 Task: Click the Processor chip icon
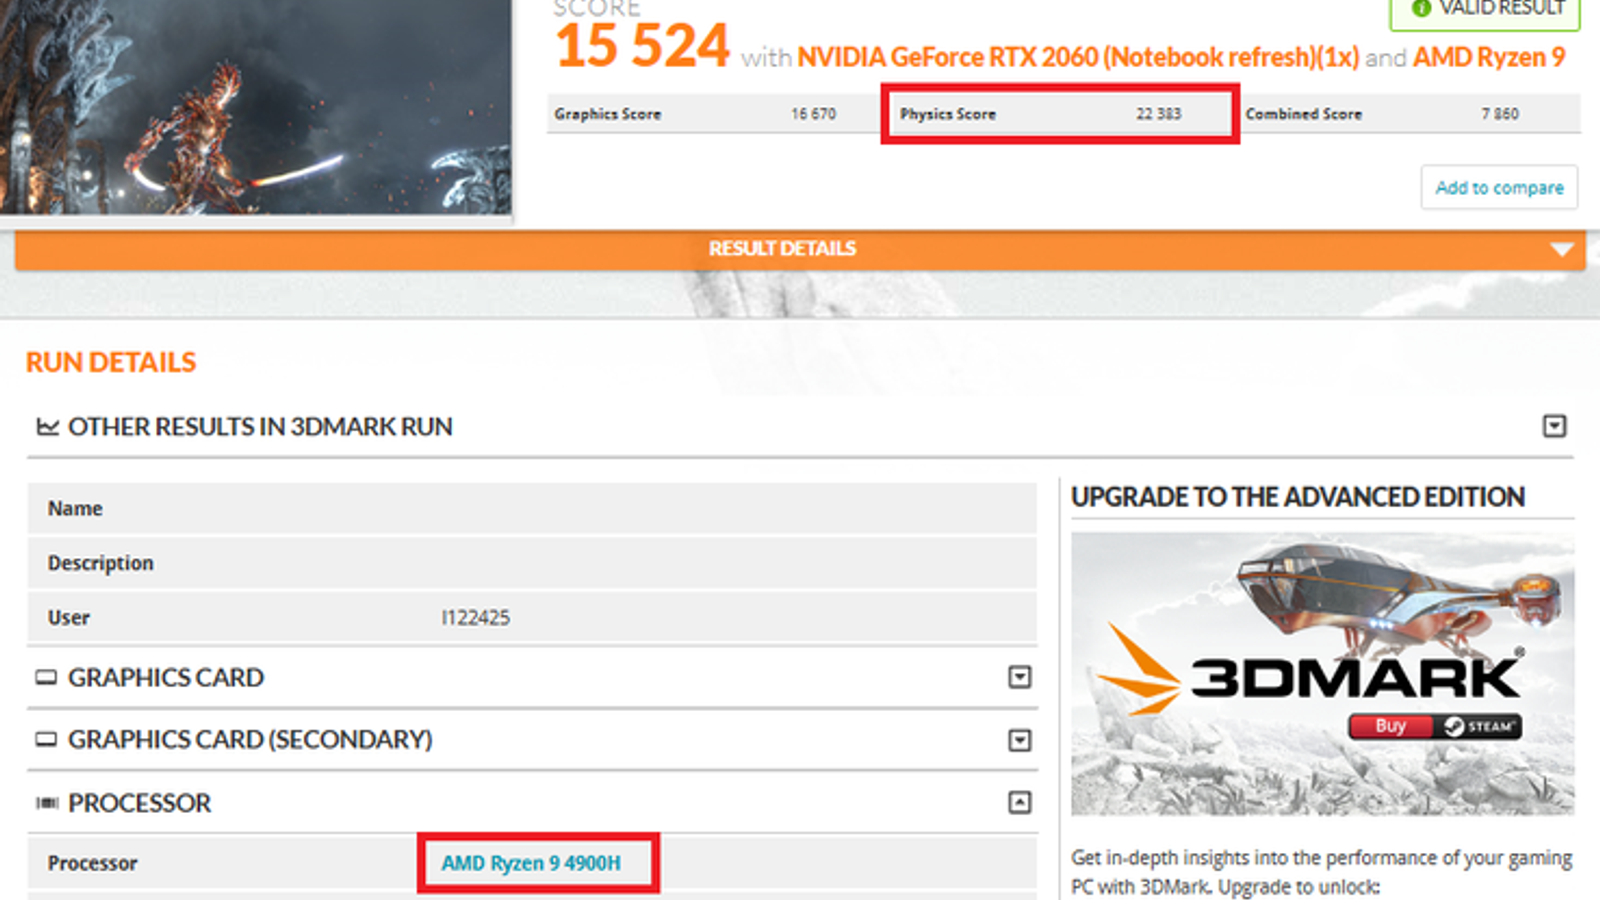46,803
